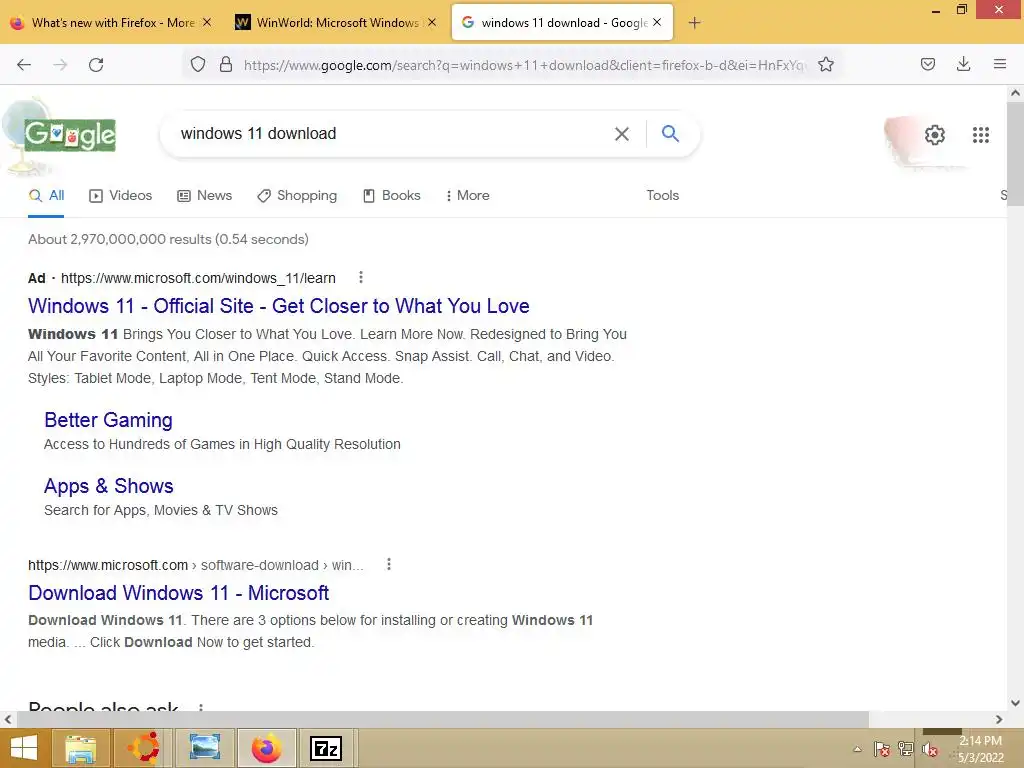Open the Apps & Shows sitelink
Viewport: 1024px width, 768px height.
tap(108, 486)
